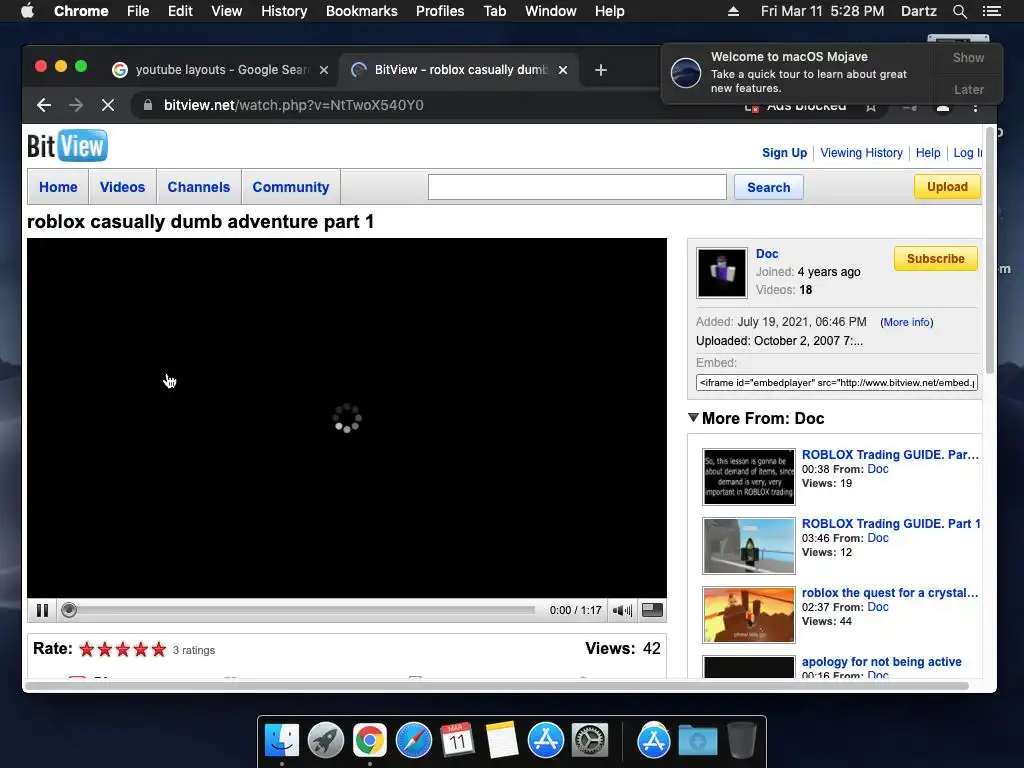The width and height of the screenshot is (1024, 768).
Task: Open a new Chrome tab with plus
Action: 601,70
